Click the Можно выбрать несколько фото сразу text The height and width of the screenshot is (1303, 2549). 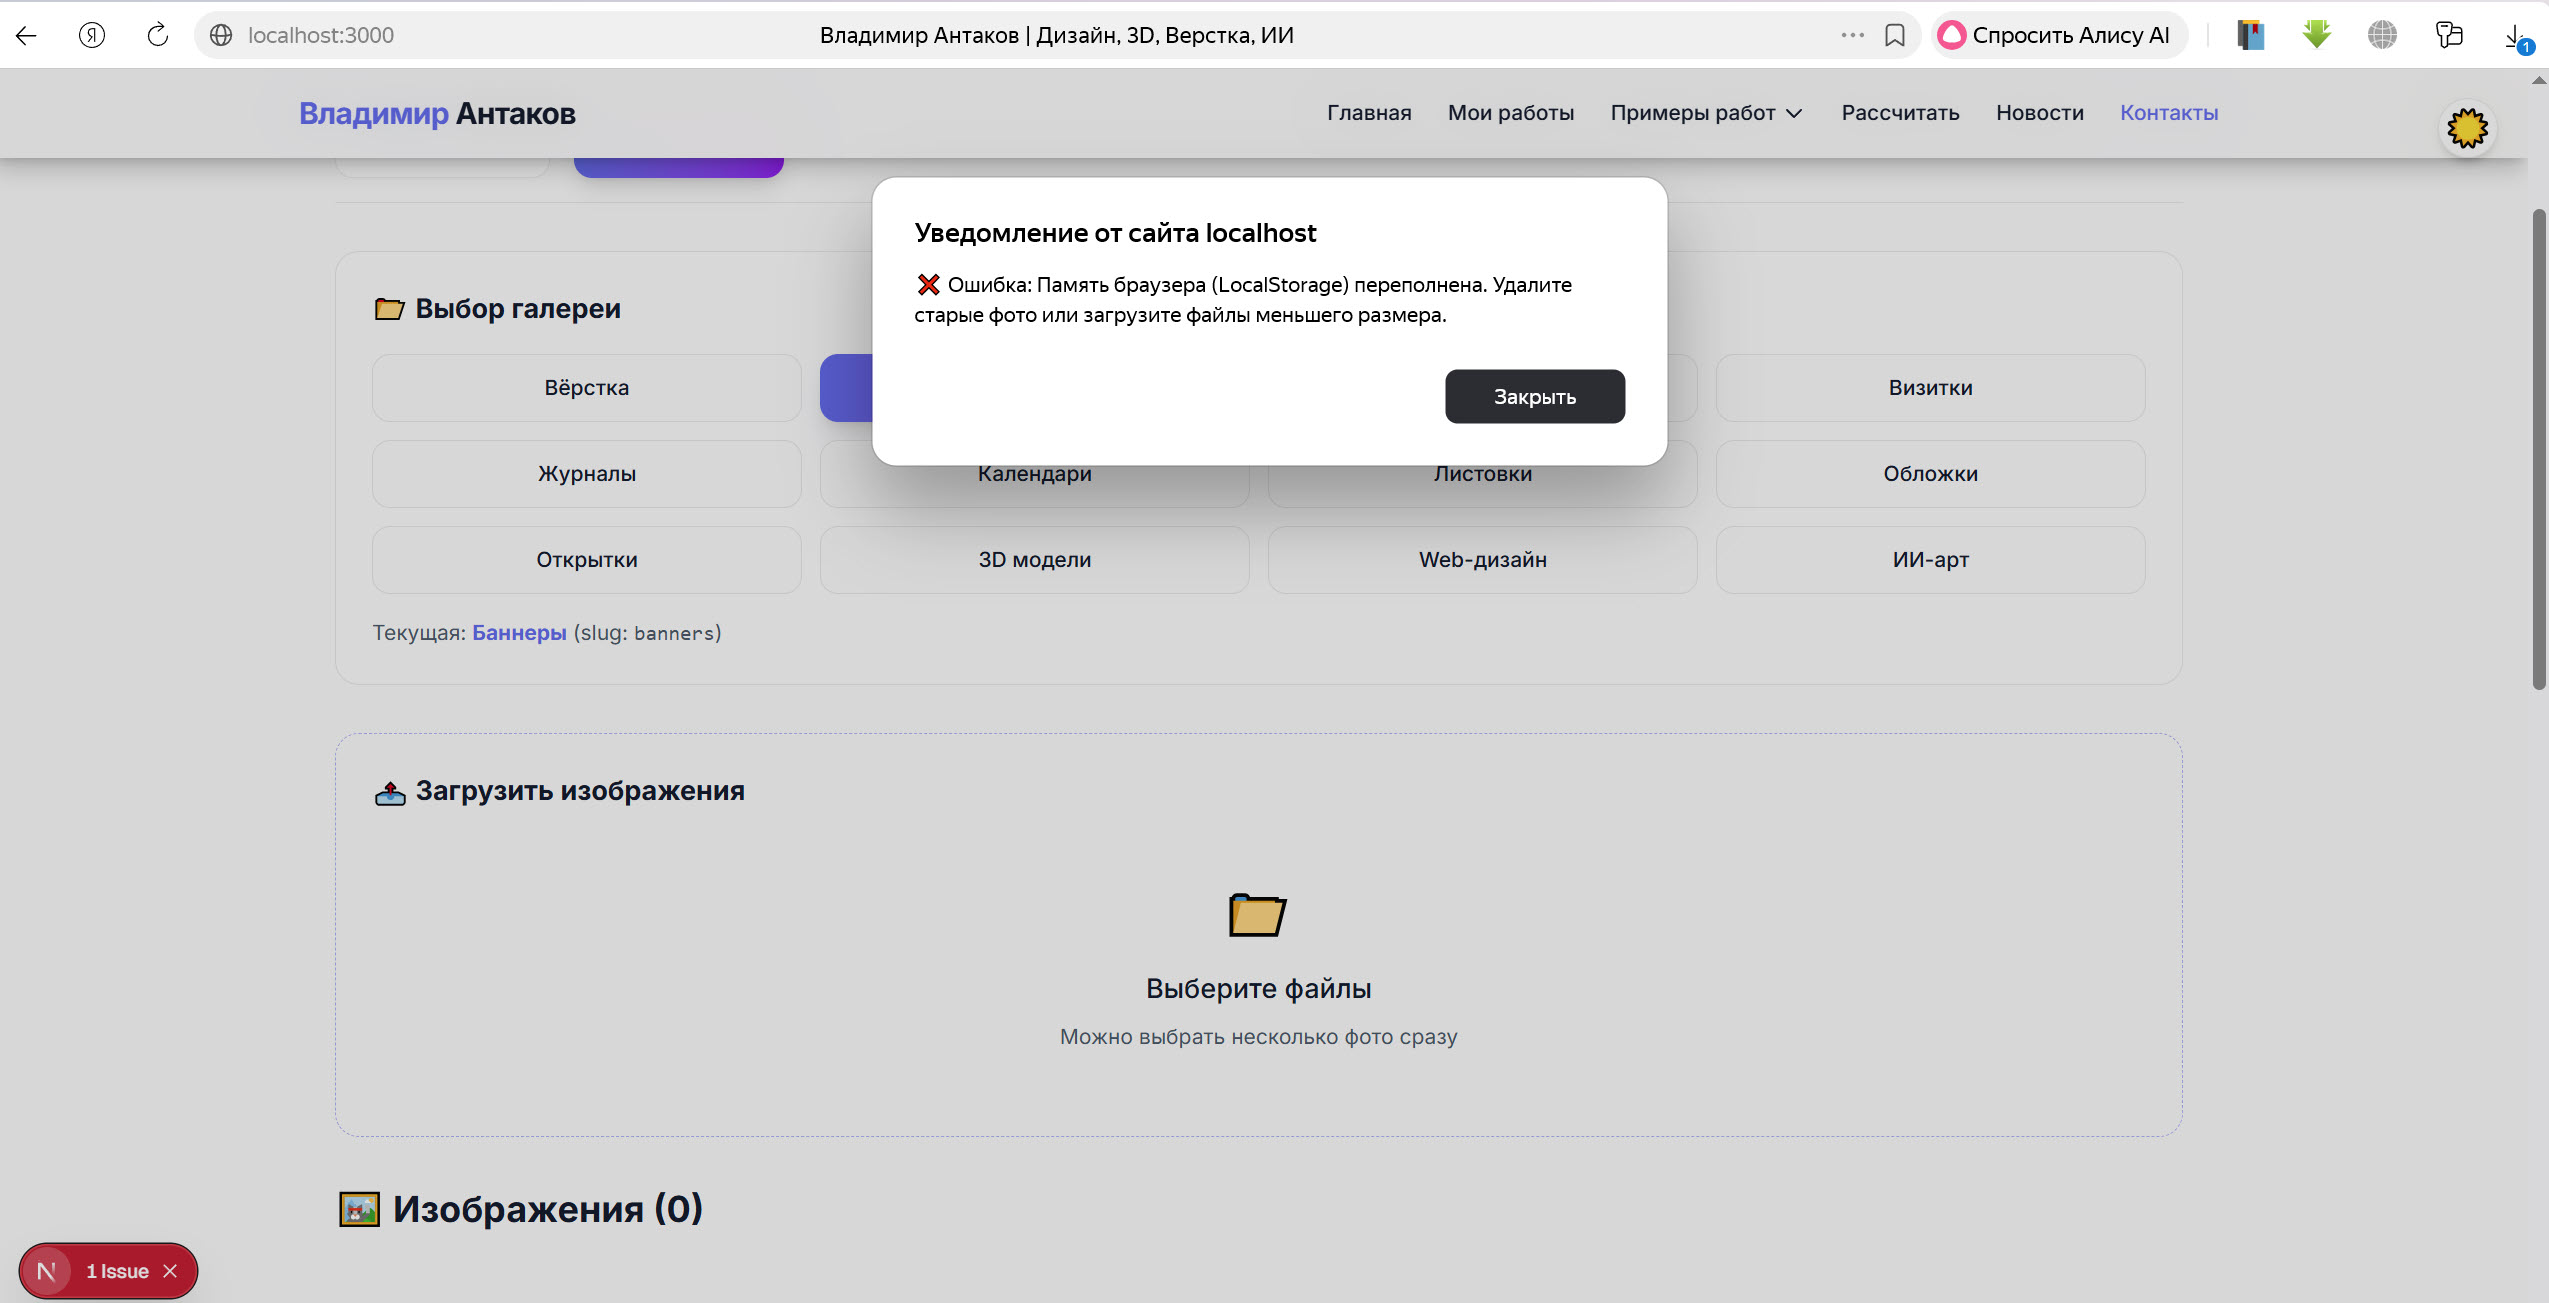point(1258,1037)
